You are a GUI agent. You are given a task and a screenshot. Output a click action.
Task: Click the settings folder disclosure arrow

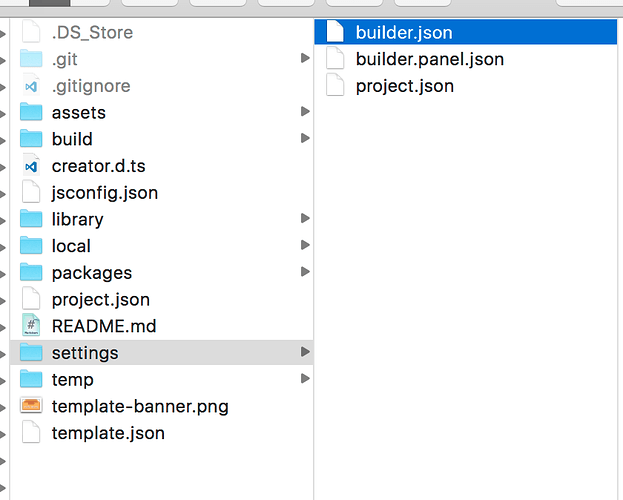click(x=304, y=353)
